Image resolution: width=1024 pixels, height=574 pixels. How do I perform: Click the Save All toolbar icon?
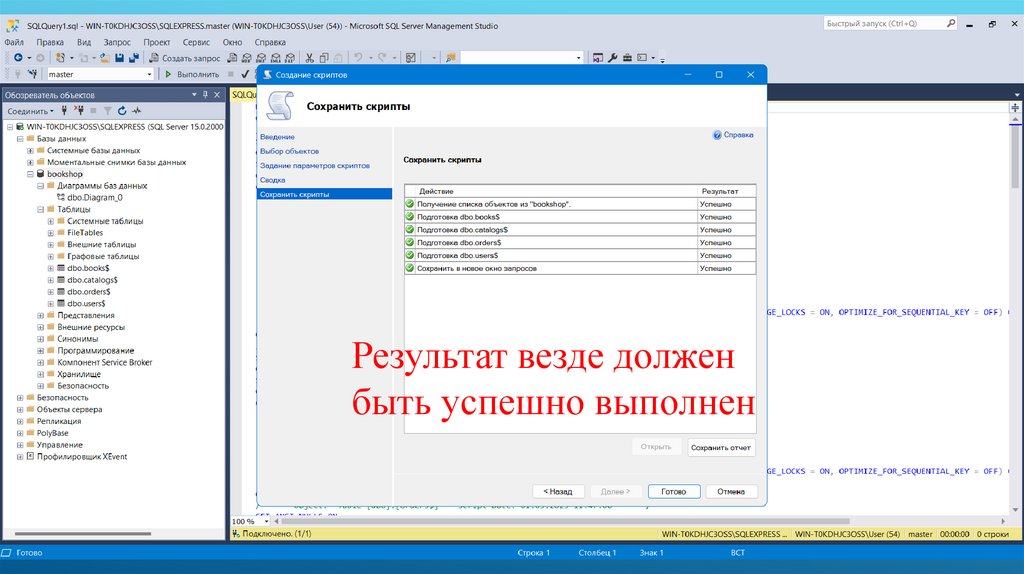134,58
